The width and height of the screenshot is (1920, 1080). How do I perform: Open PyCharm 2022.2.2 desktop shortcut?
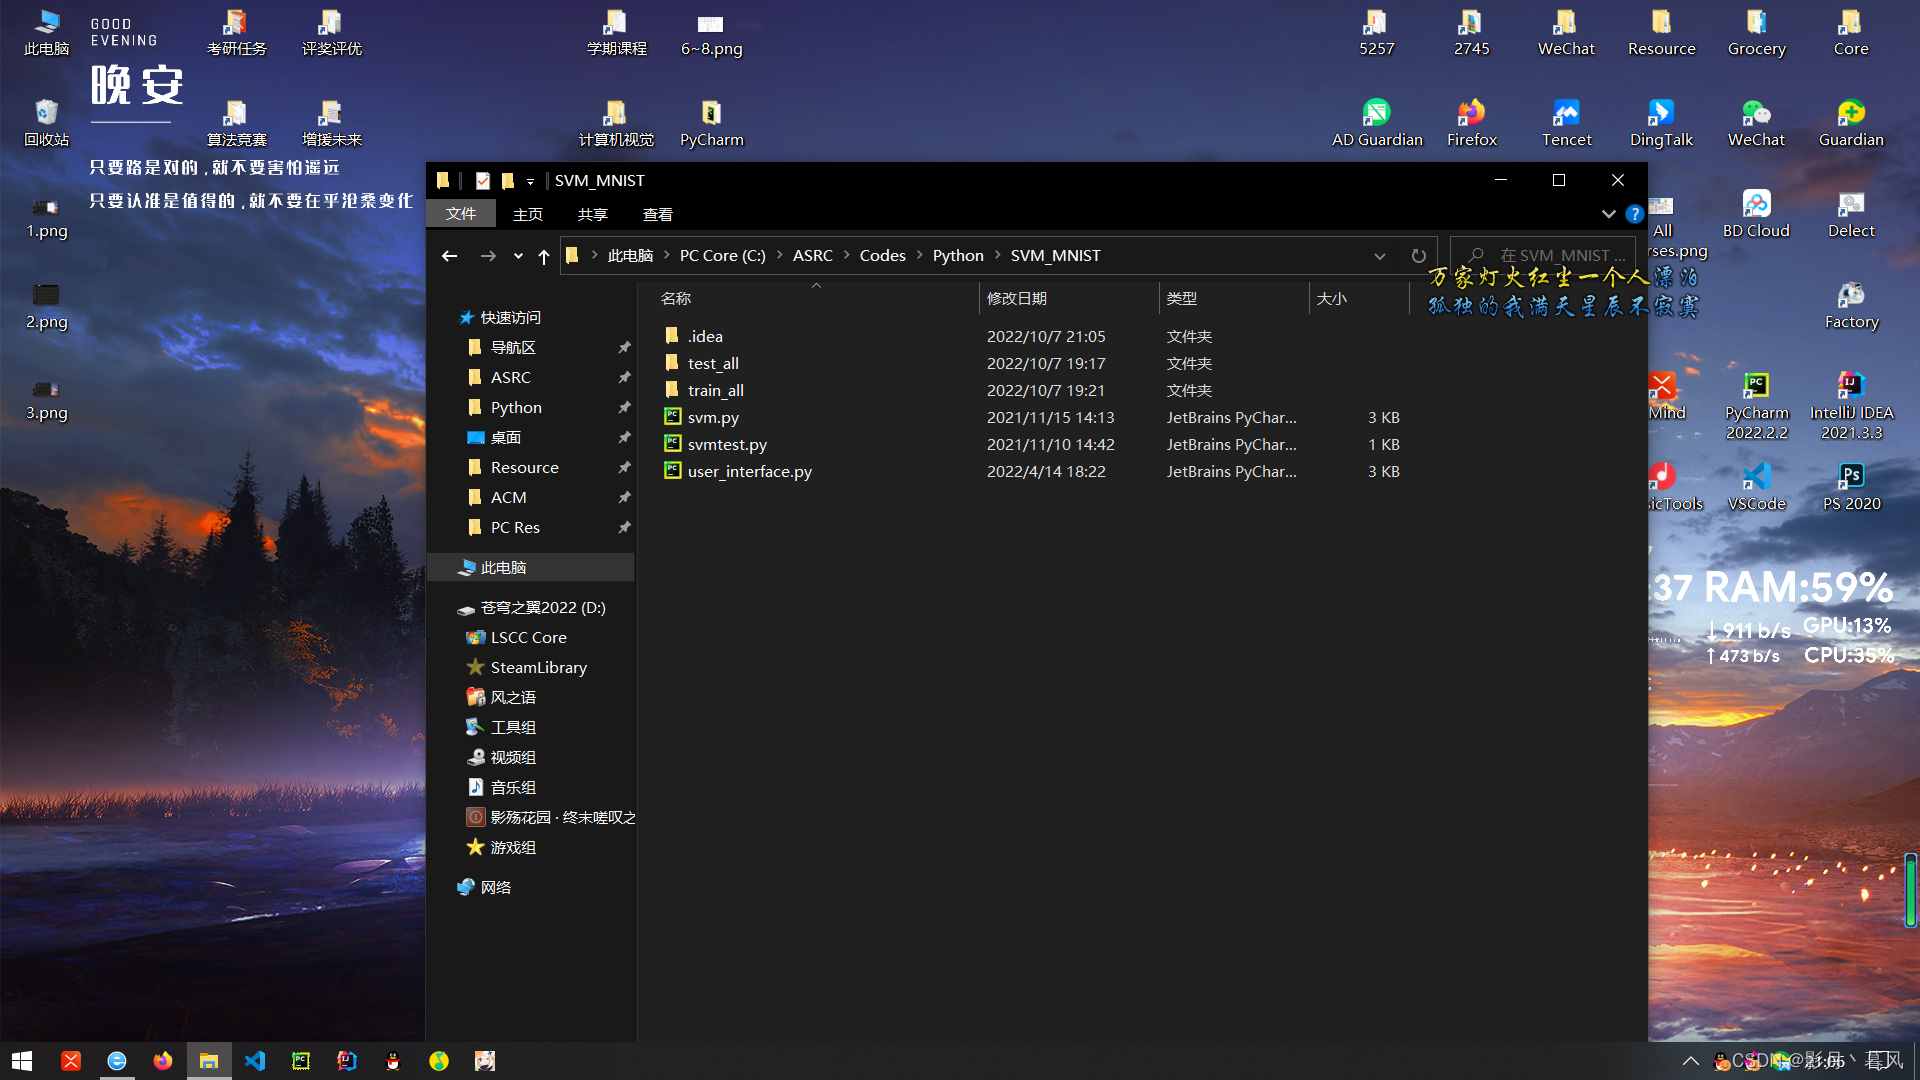click(1756, 406)
